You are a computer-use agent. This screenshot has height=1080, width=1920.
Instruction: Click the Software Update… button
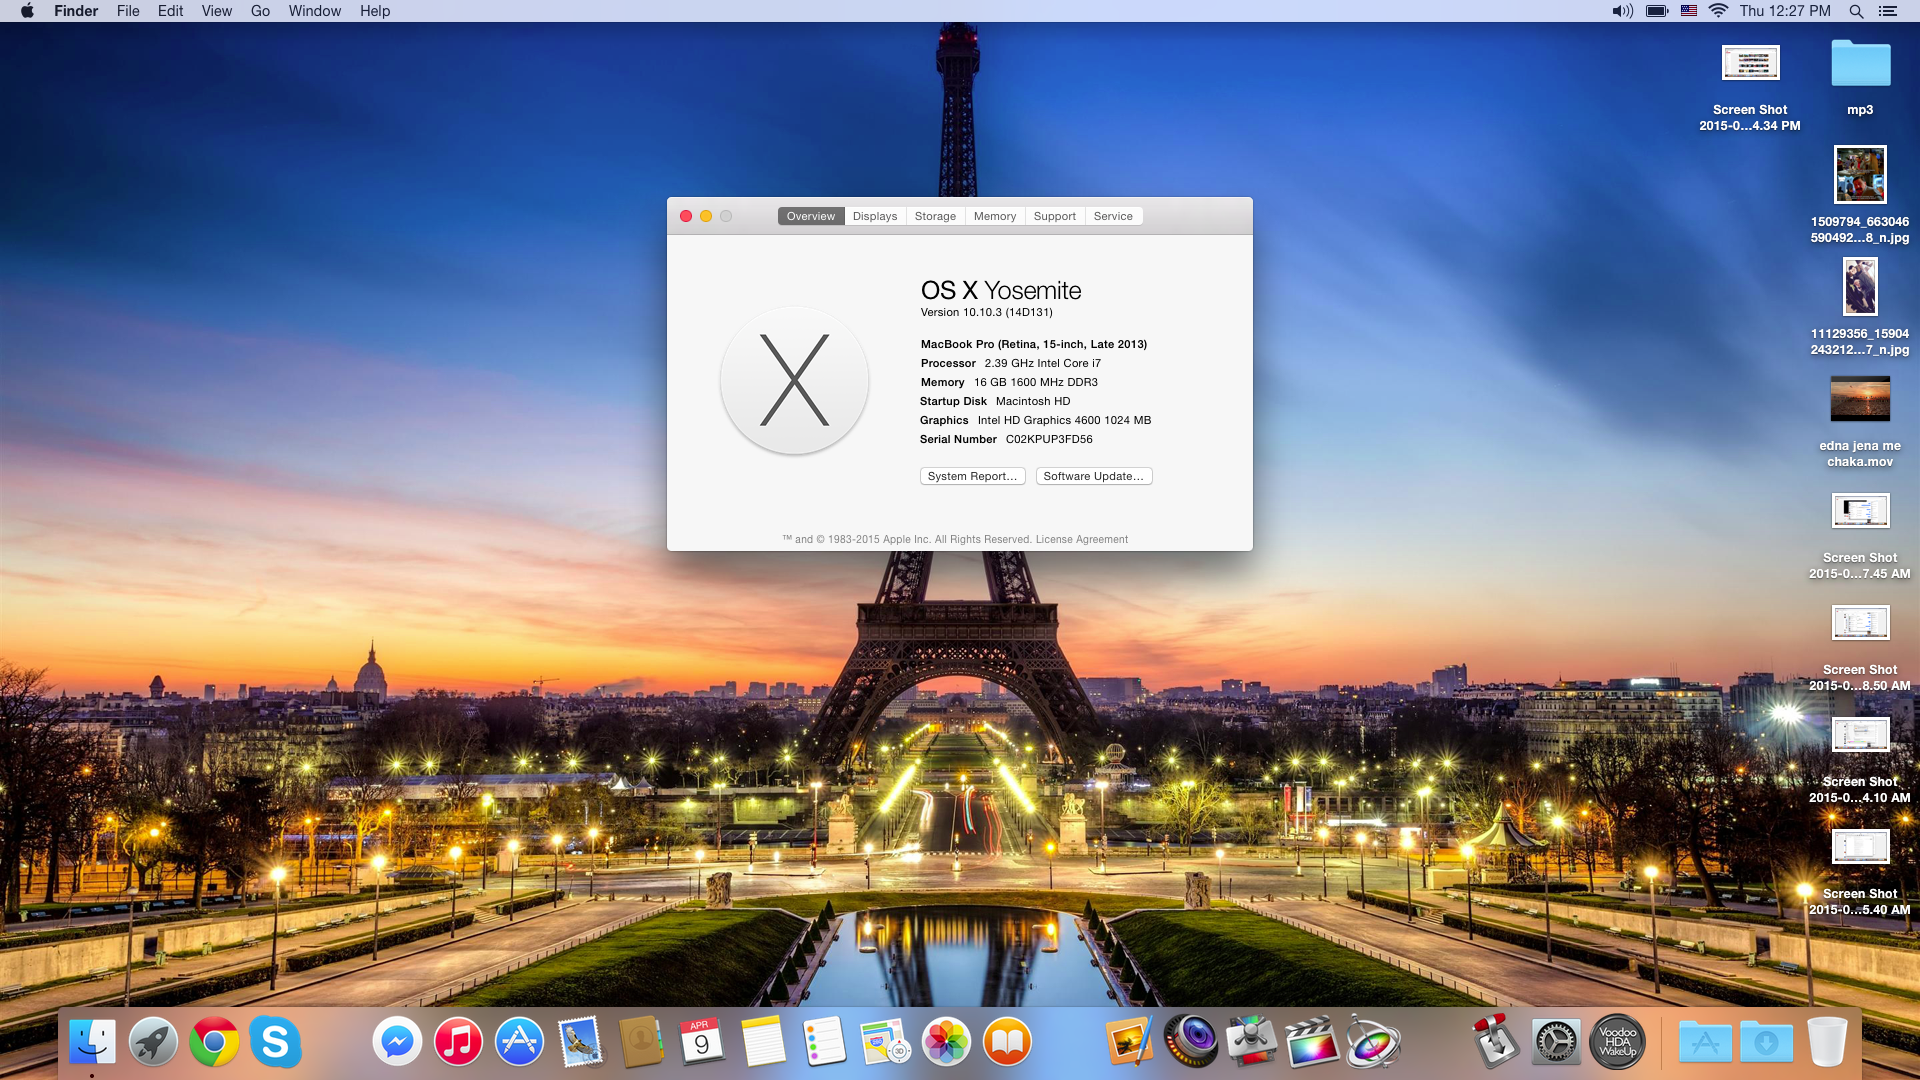[1094, 476]
